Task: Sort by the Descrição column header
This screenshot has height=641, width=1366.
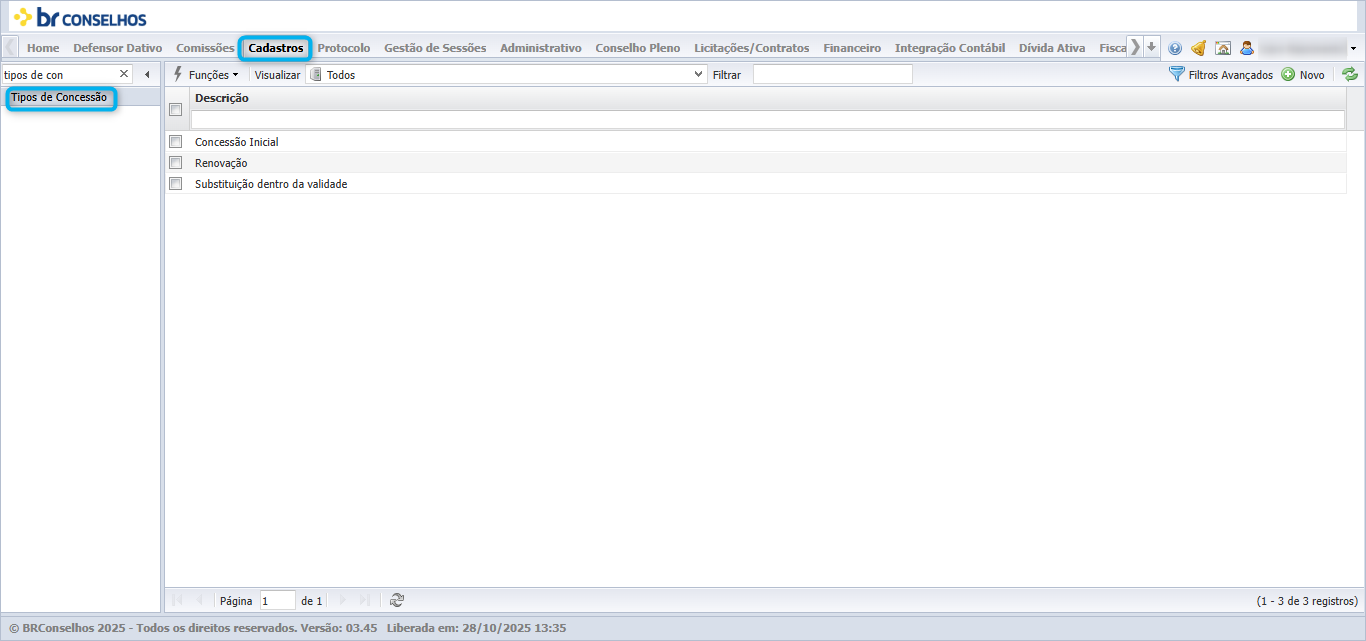Action: (222, 98)
